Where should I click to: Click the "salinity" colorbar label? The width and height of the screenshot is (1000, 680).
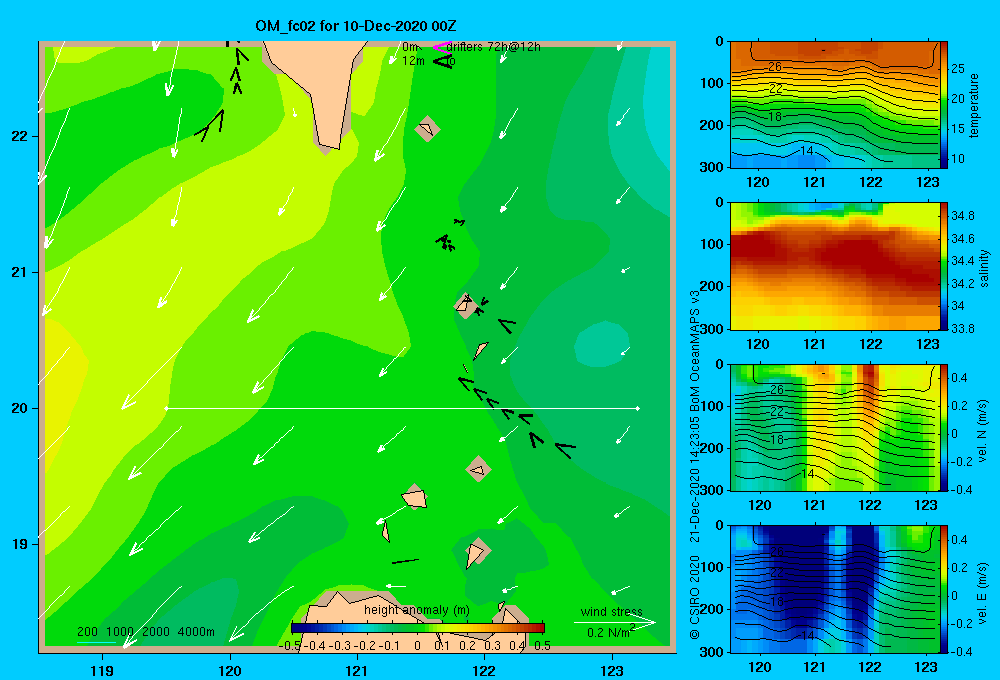click(984, 268)
